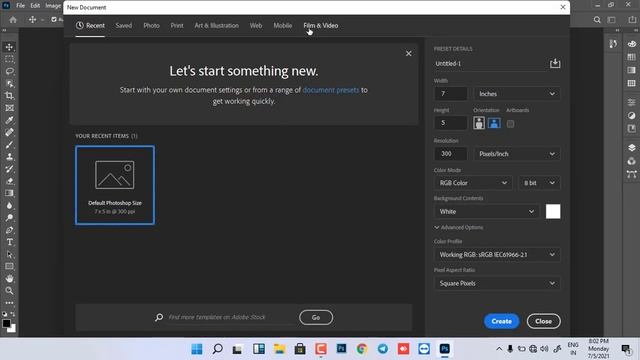Click the Create button
Image resolution: width=640 pixels, height=360 pixels.
point(502,321)
